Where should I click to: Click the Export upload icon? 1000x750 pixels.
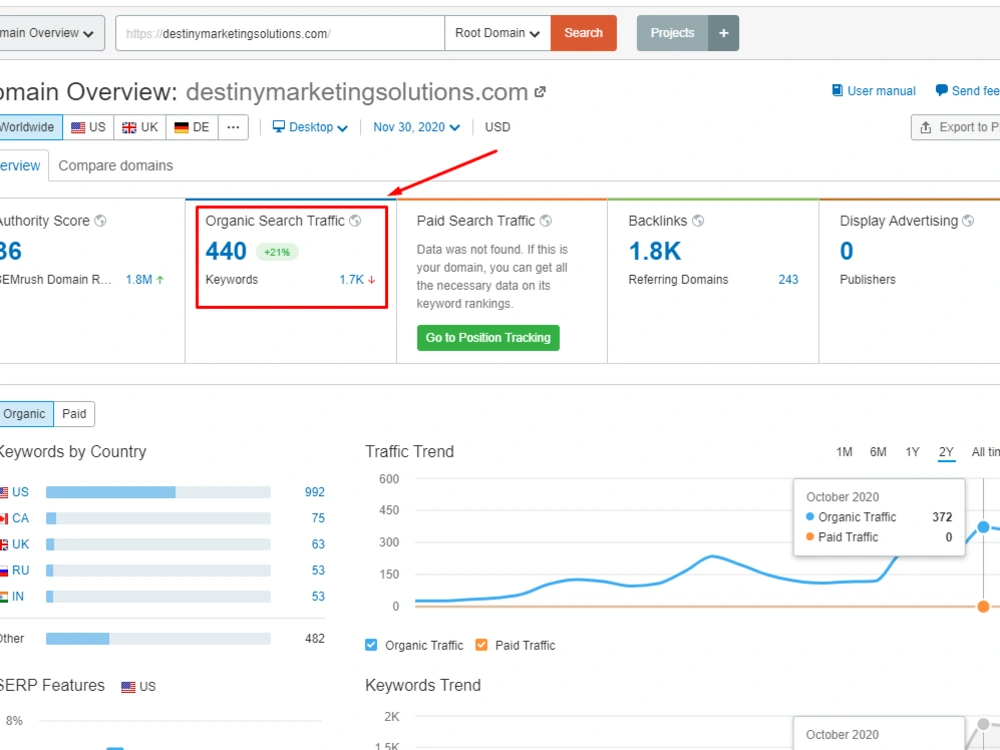coord(926,128)
